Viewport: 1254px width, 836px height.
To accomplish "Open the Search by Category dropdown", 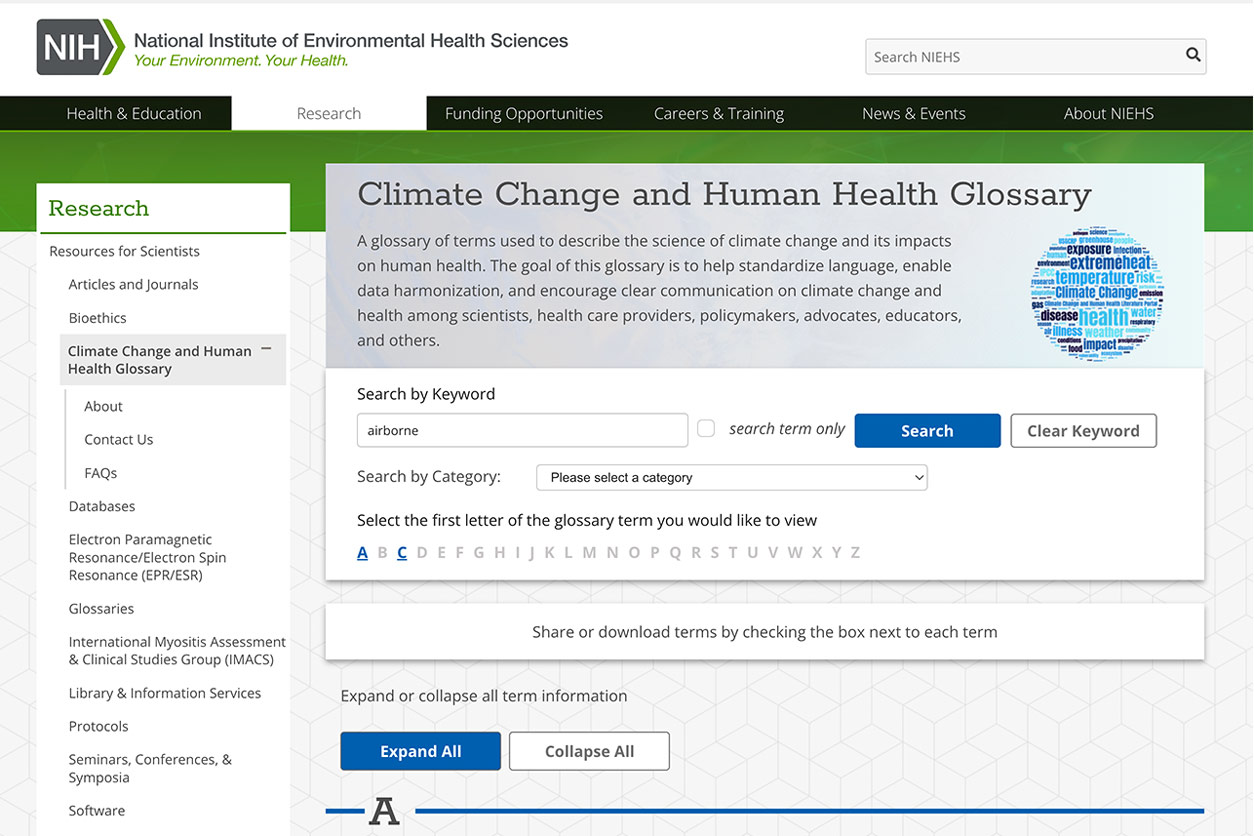I will click(x=731, y=478).
